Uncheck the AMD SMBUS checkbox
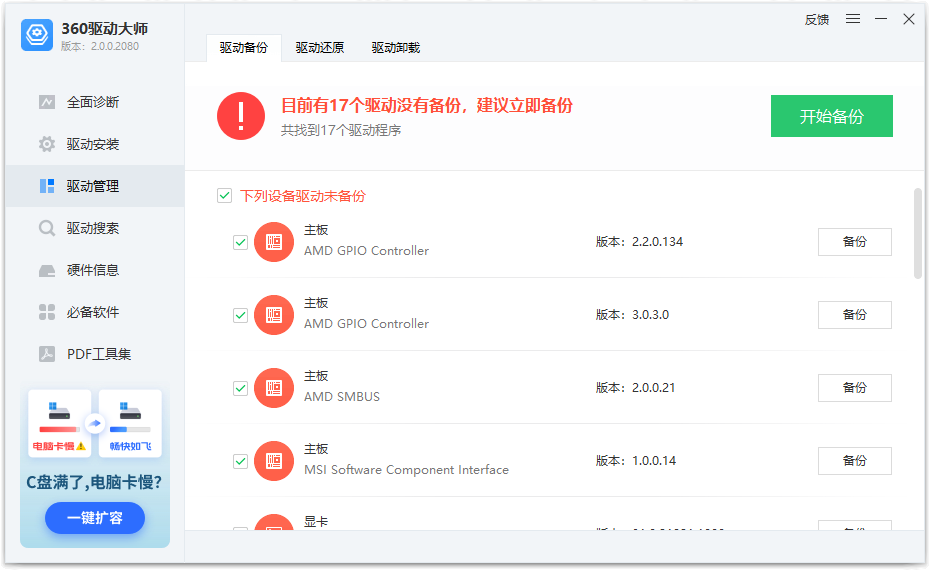This screenshot has width=930, height=570. coord(240,388)
